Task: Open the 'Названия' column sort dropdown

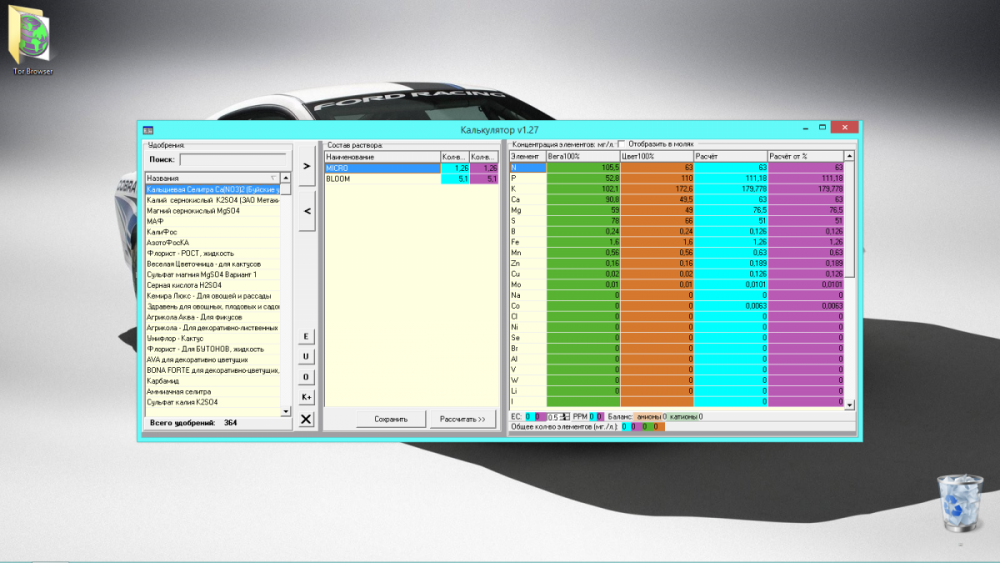Action: pyautogui.click(x=274, y=178)
